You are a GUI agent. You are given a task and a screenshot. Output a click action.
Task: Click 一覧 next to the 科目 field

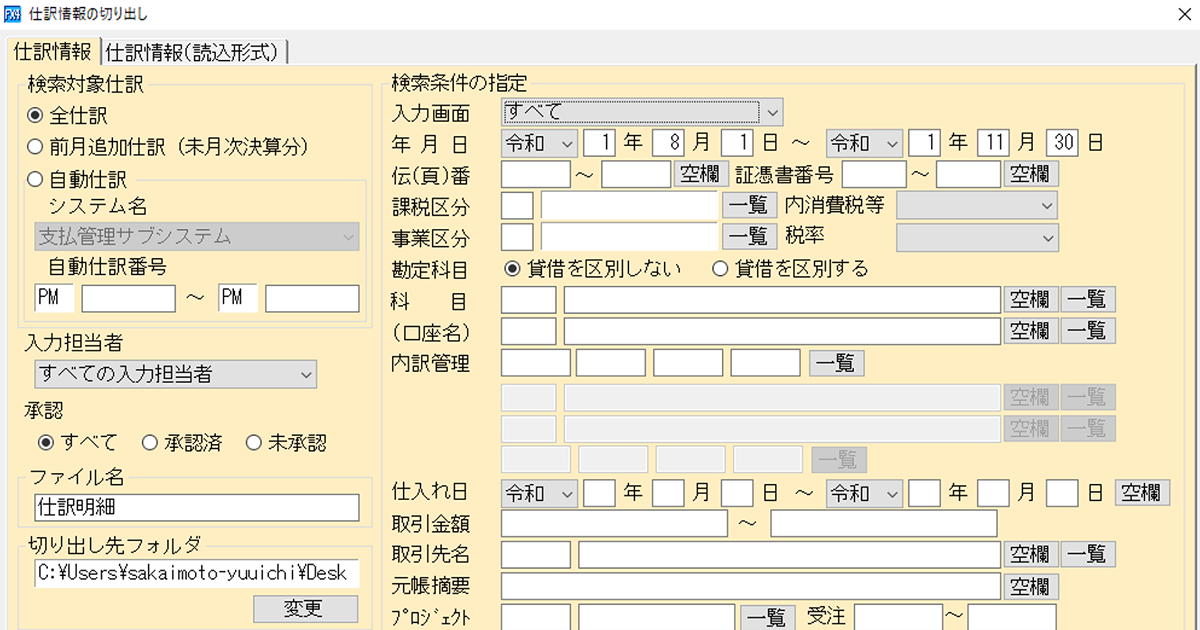[x=1088, y=299]
